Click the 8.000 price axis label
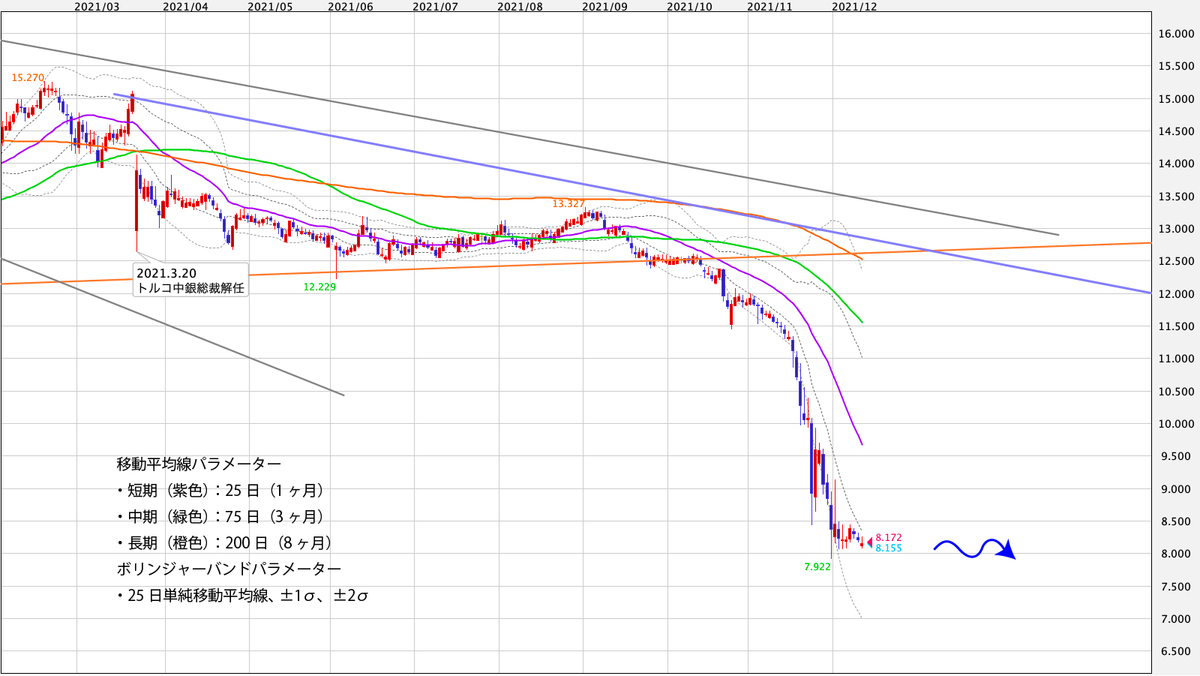 coord(1178,554)
